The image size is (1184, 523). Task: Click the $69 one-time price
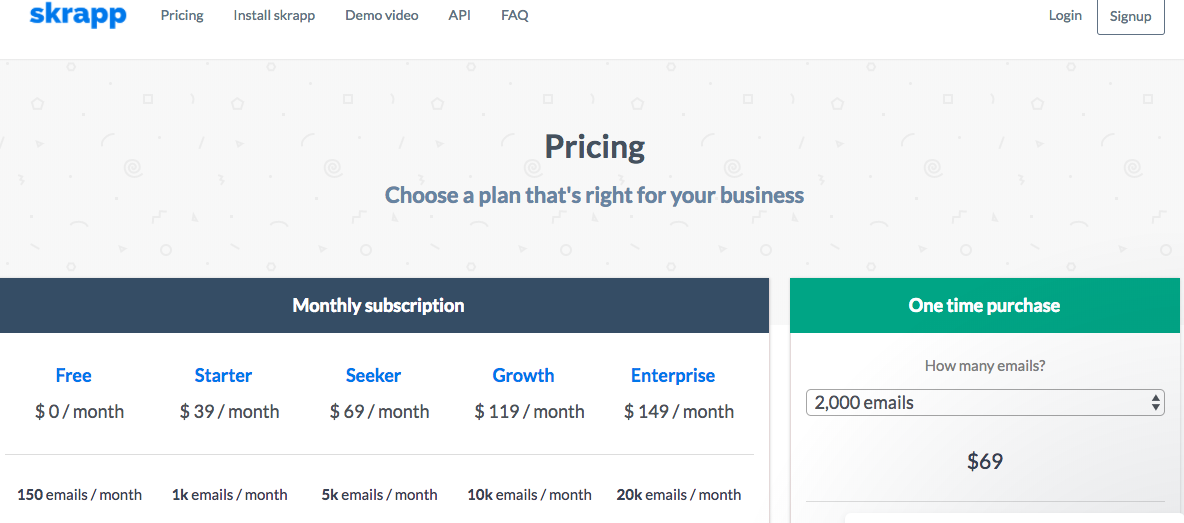[985, 462]
